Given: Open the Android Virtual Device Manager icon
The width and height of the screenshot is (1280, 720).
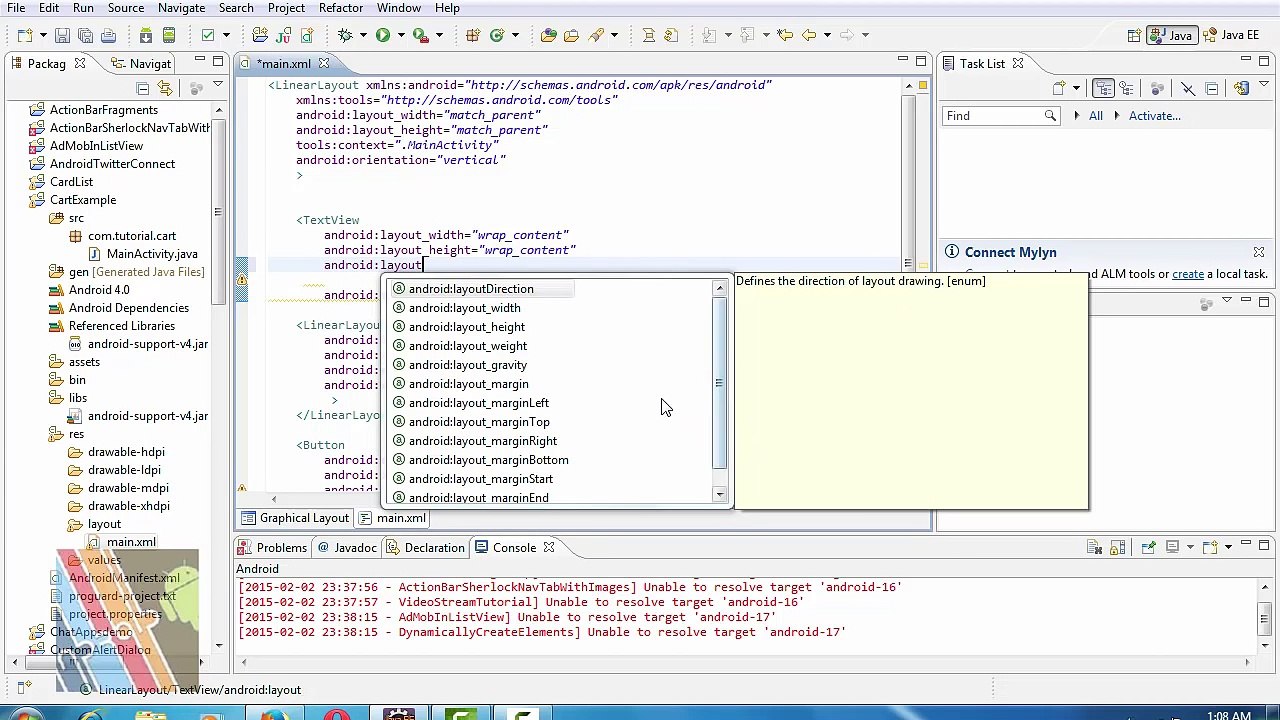Looking at the screenshot, I should [169, 35].
